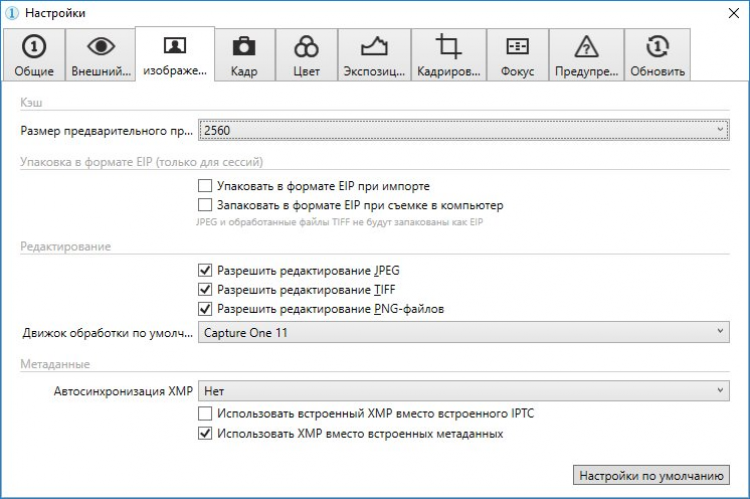Expand the preview size dropdown showing 2560
The image size is (750, 499).
[463, 129]
